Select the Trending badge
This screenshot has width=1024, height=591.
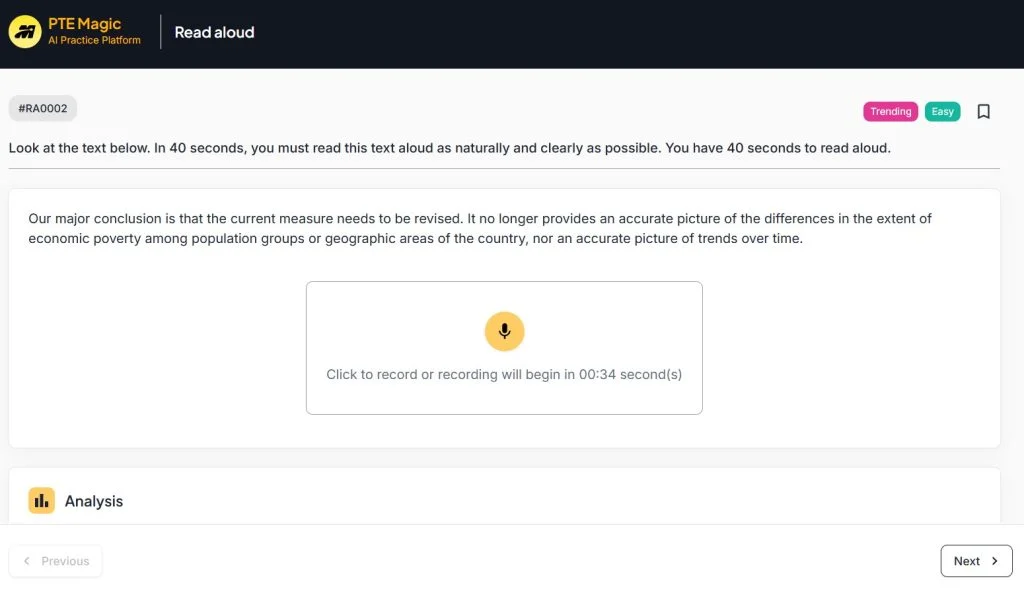click(x=890, y=112)
